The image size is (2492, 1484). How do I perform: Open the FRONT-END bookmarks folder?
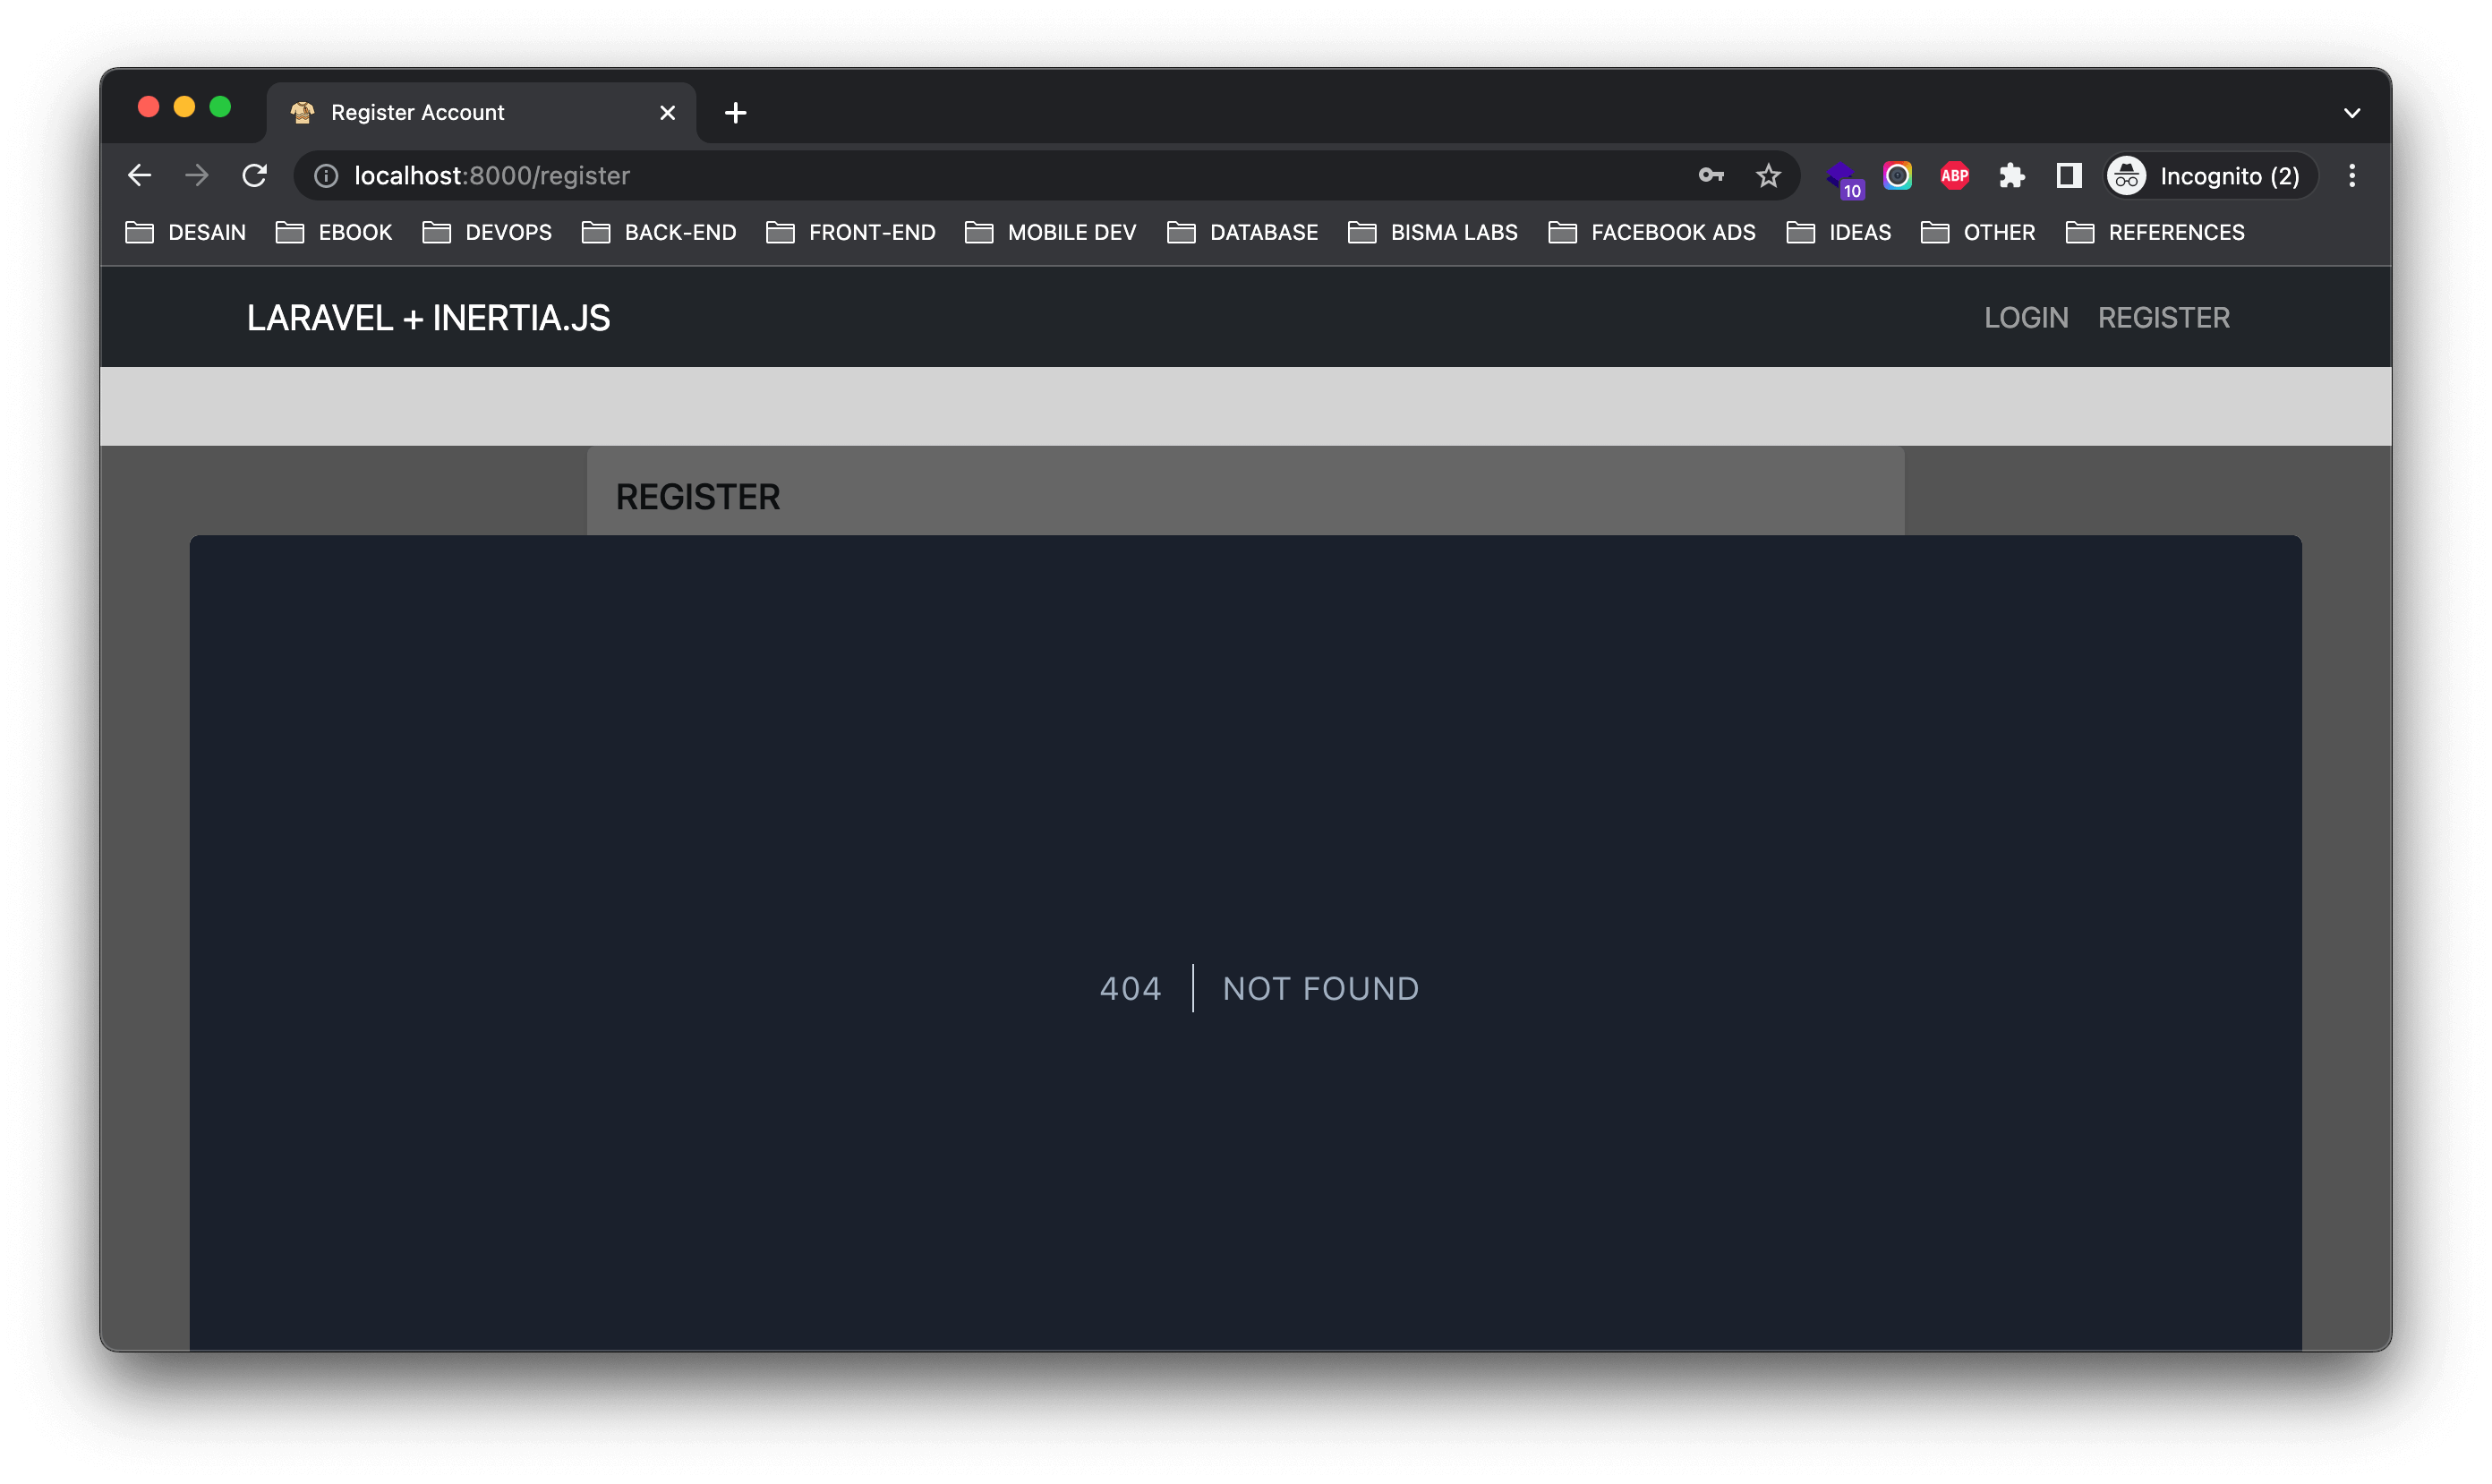click(851, 232)
